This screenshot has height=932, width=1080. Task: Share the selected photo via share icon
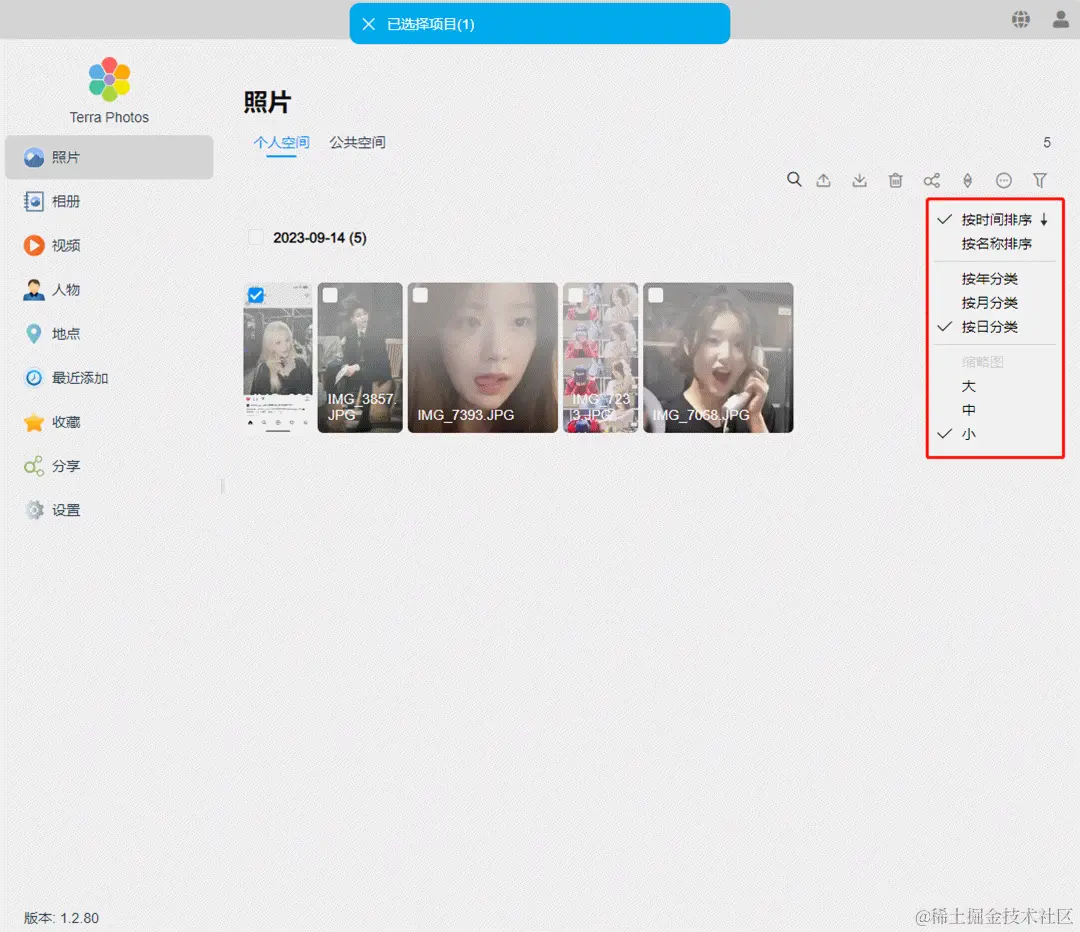(931, 180)
